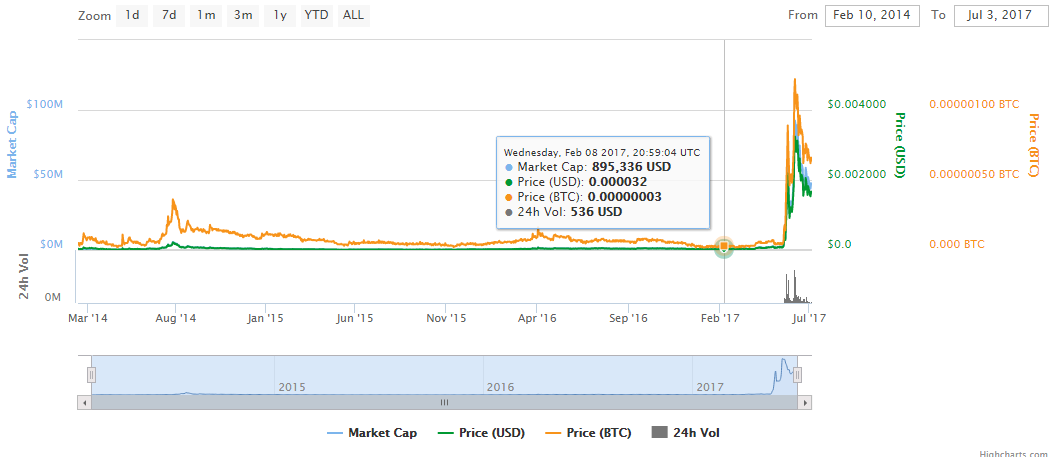Set zoom range to 1d
This screenshot has width=1055, height=457.
click(x=132, y=15)
